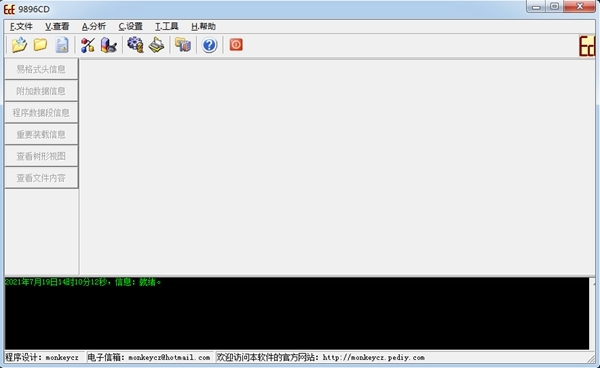Click the document save icon in toolbar
Image resolution: width=600 pixels, height=368 pixels.
coord(62,45)
